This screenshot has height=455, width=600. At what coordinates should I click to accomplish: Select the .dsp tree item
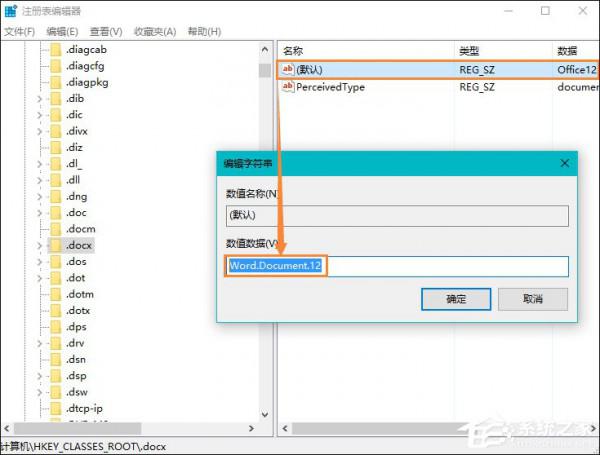pyautogui.click(x=76, y=376)
